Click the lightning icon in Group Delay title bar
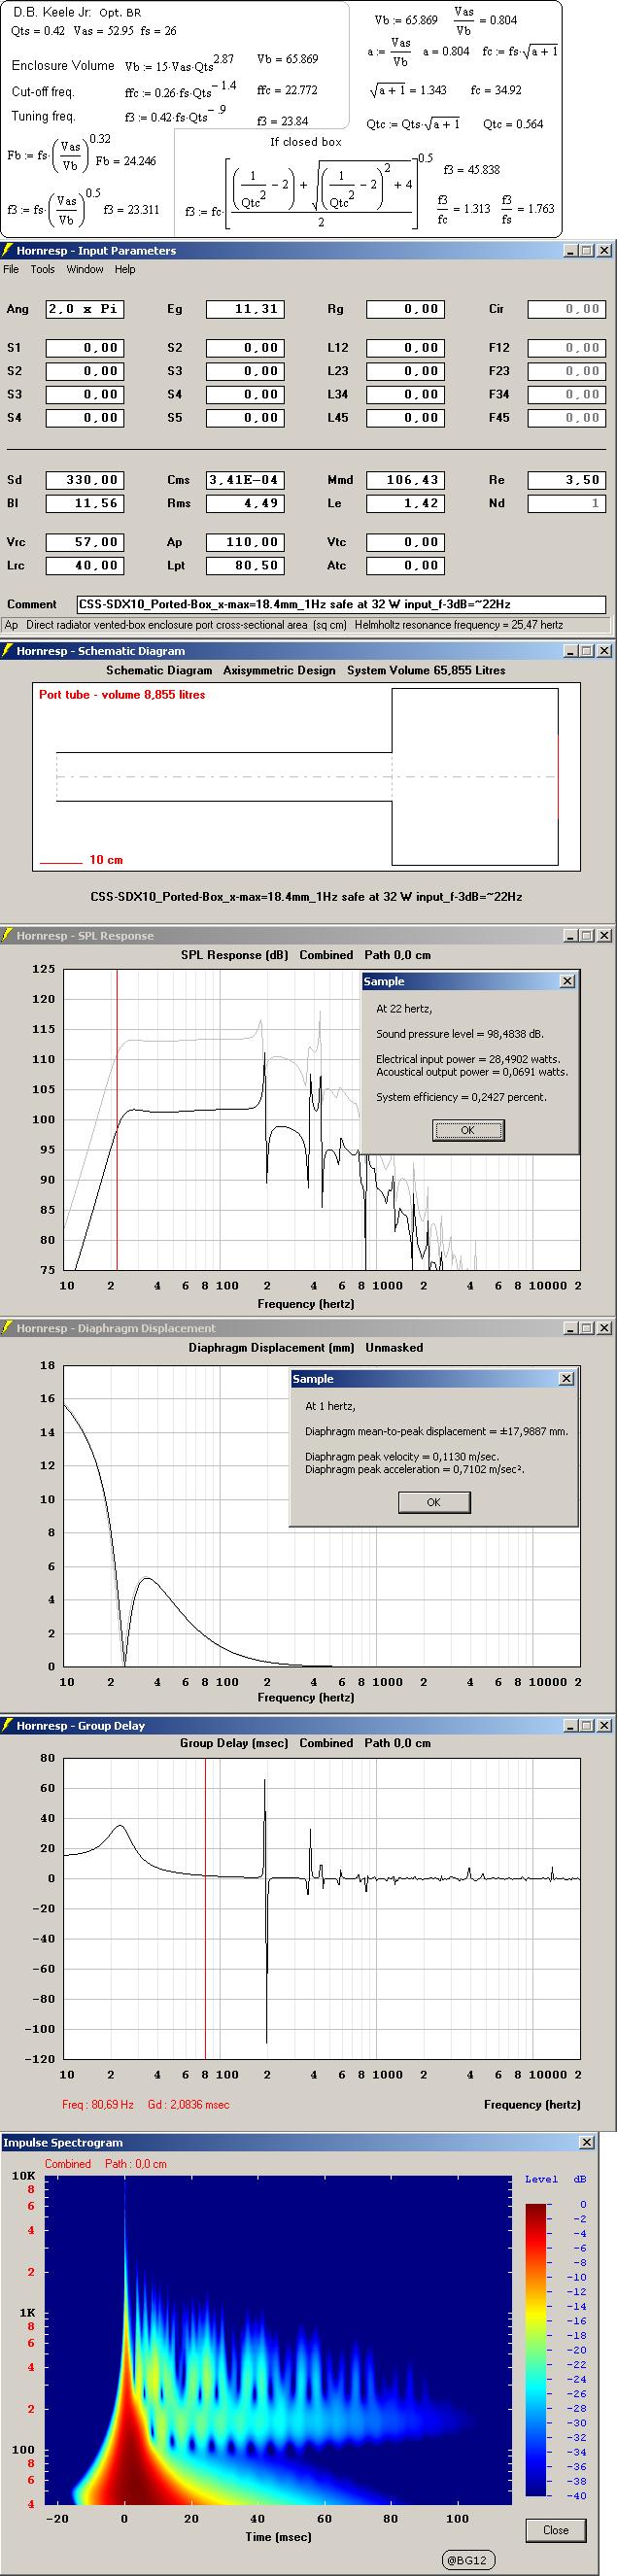 (x=8, y=1725)
